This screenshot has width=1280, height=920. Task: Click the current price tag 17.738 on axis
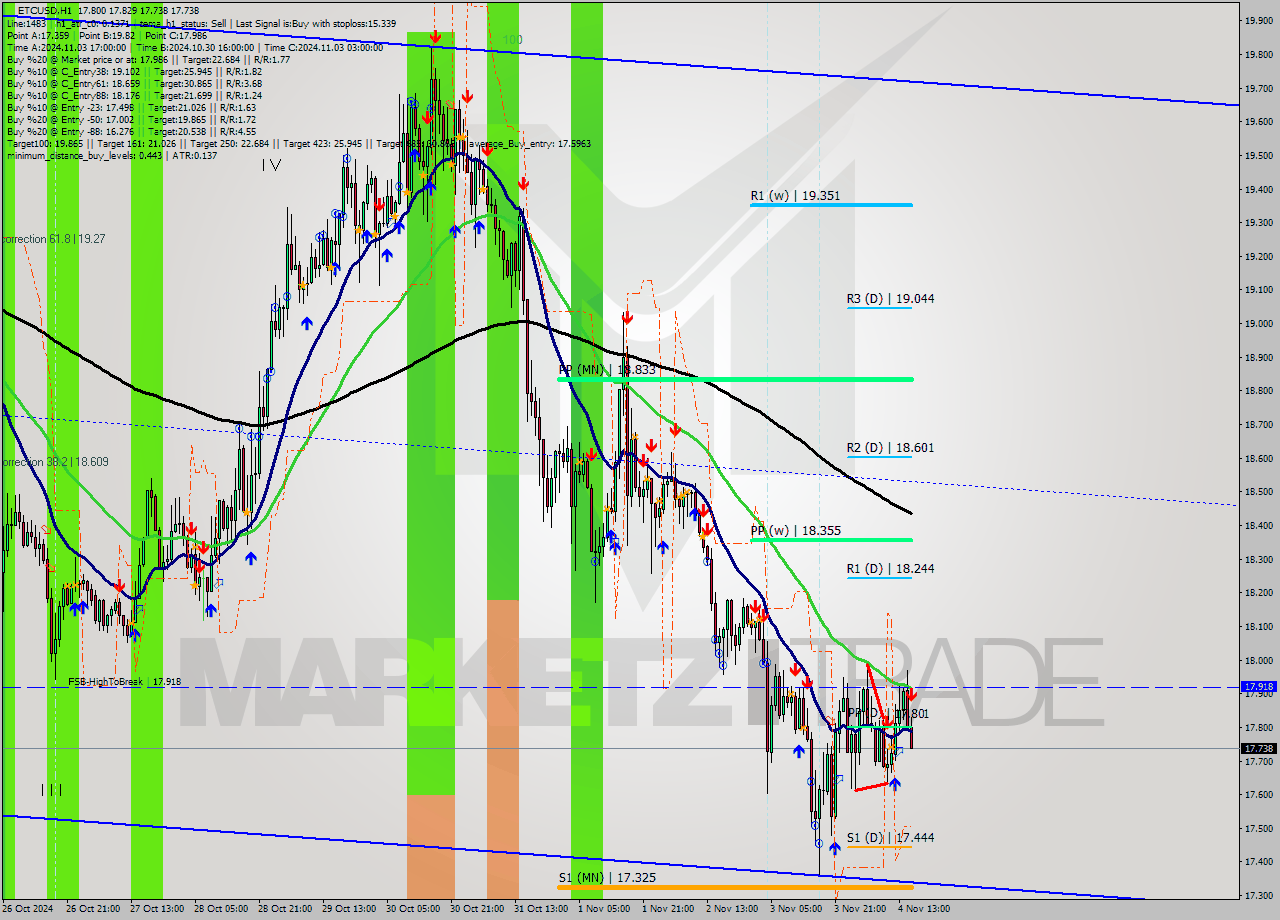1257,748
